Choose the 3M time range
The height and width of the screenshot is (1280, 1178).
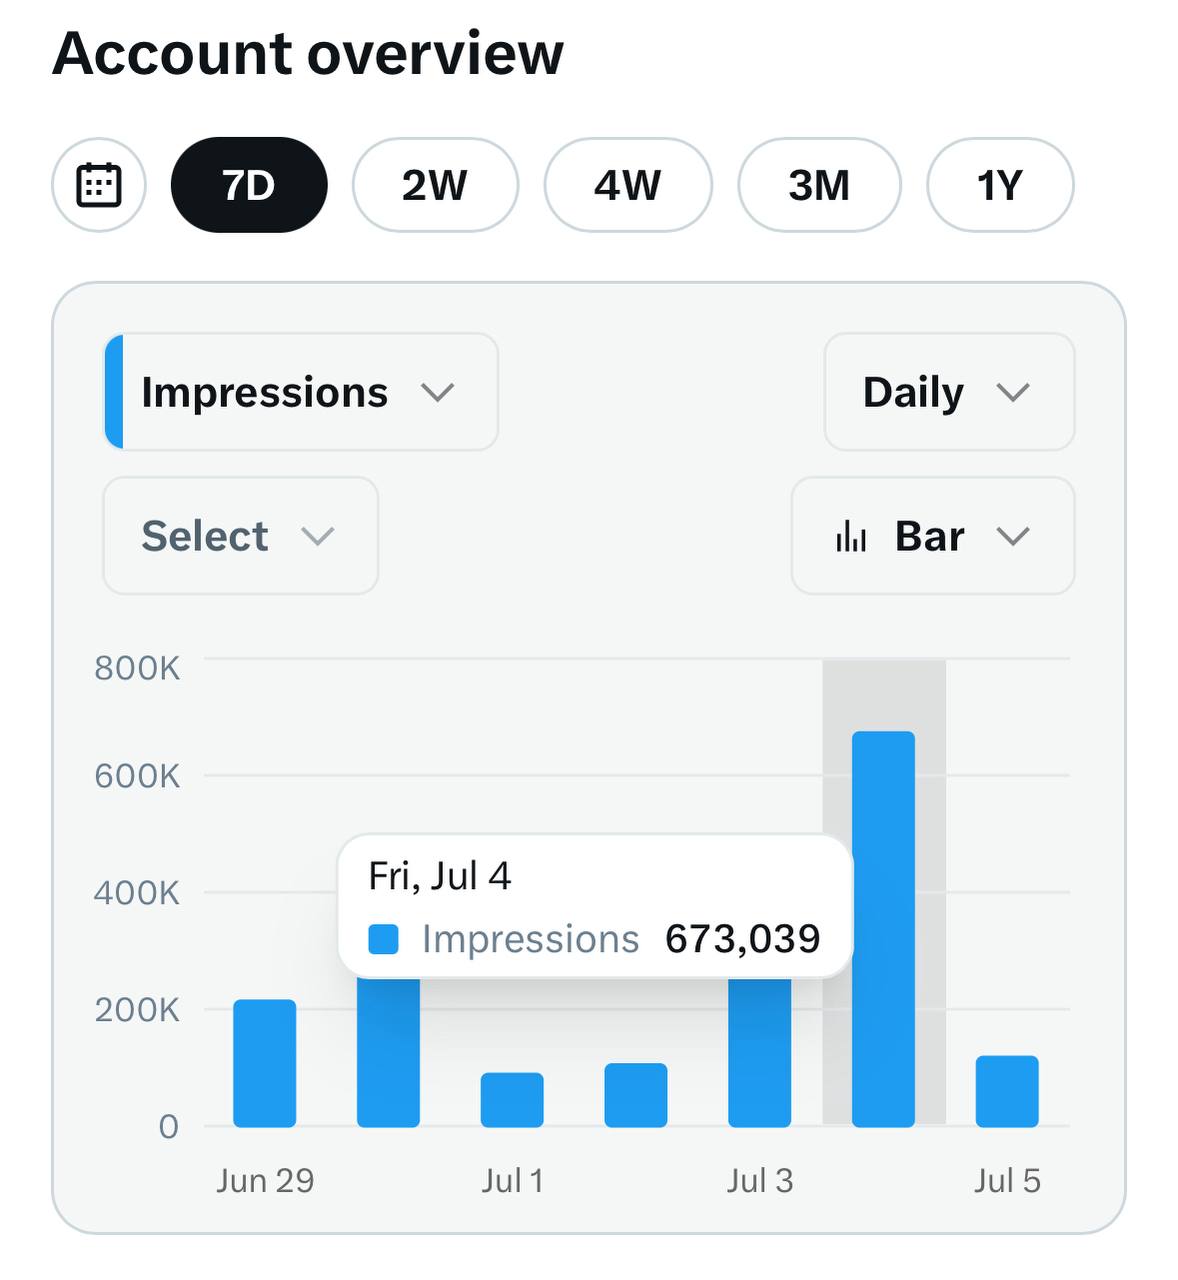point(819,185)
